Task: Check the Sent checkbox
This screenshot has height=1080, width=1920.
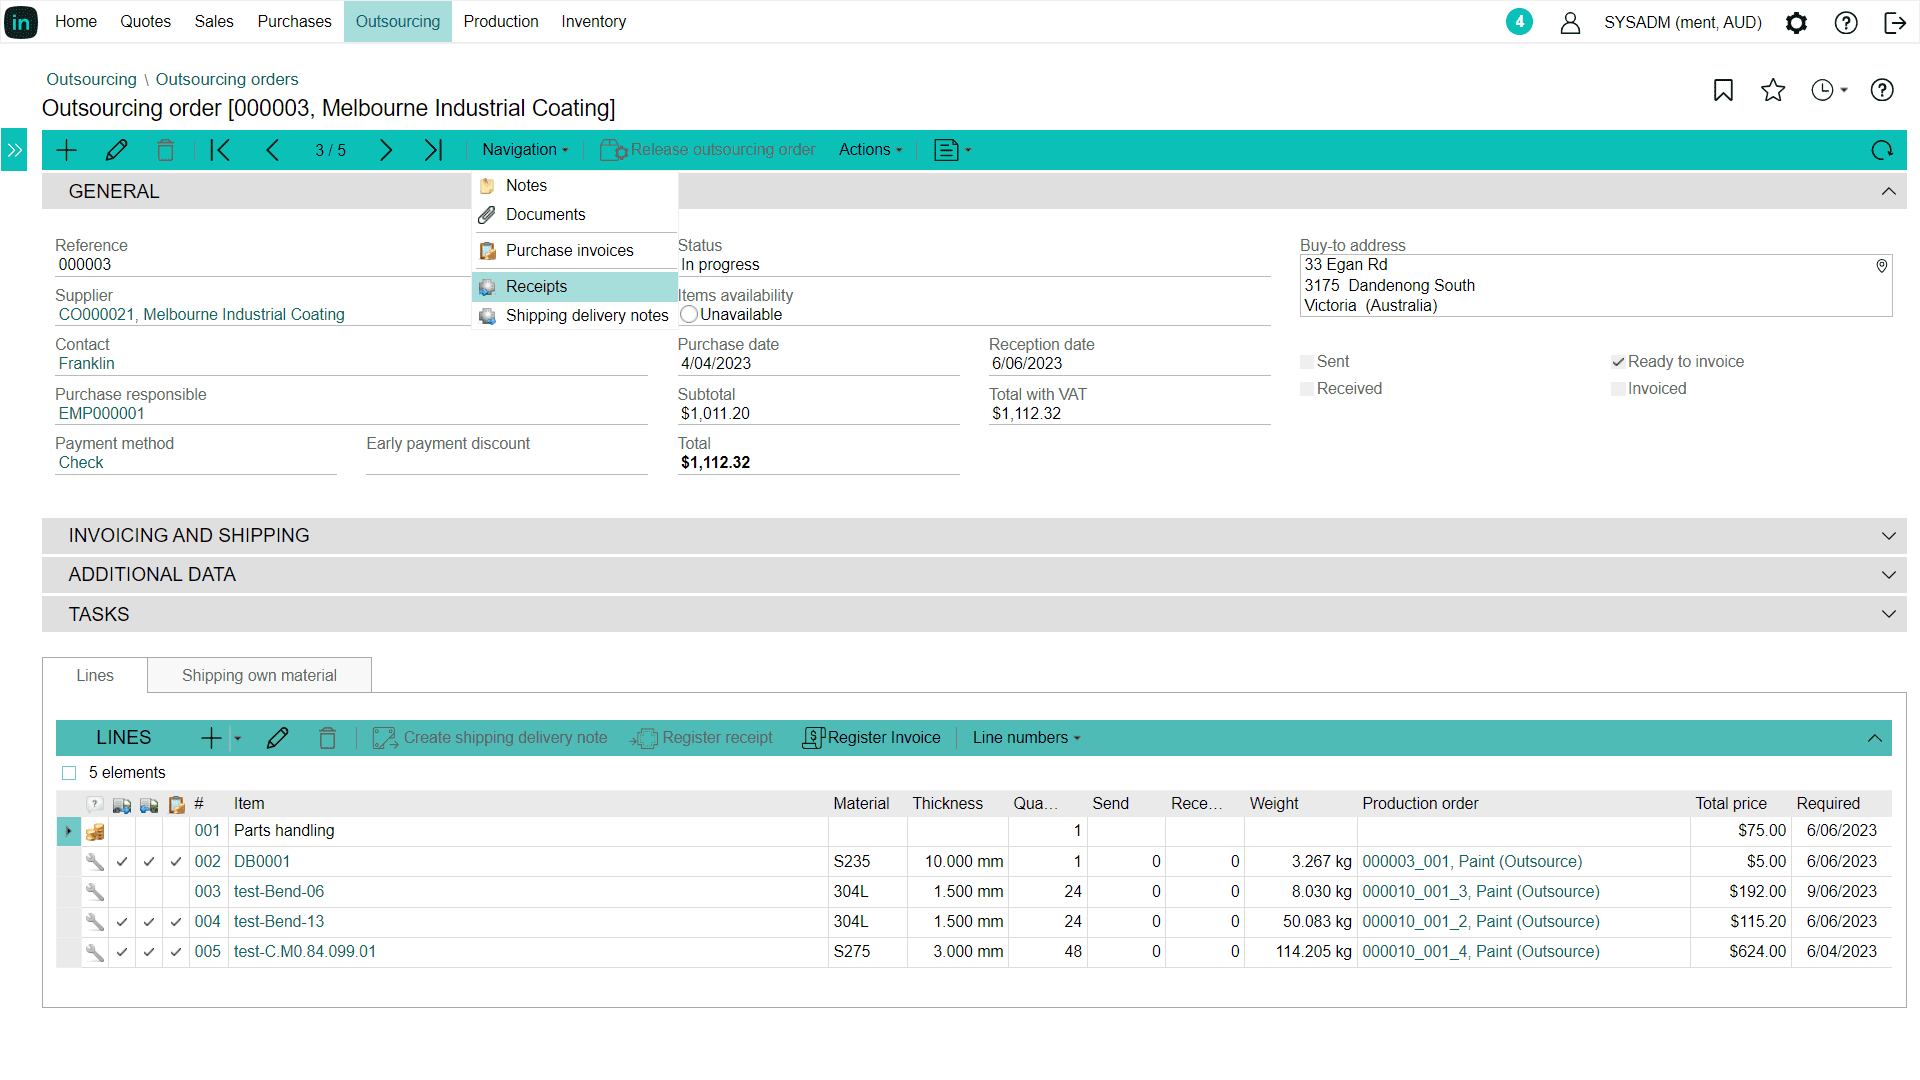Action: [1307, 362]
